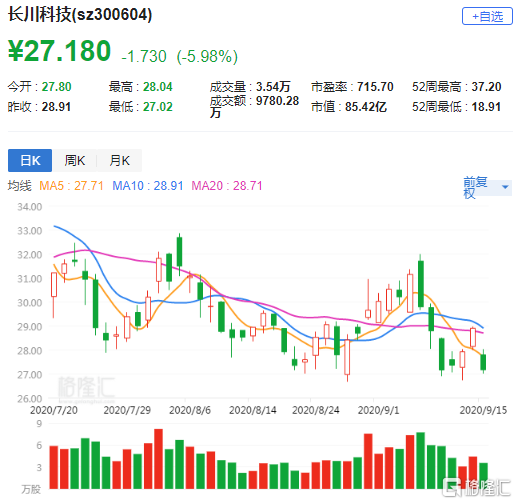Click the dropdown arrow beside 前复权
The image size is (517, 504).
click(505, 187)
